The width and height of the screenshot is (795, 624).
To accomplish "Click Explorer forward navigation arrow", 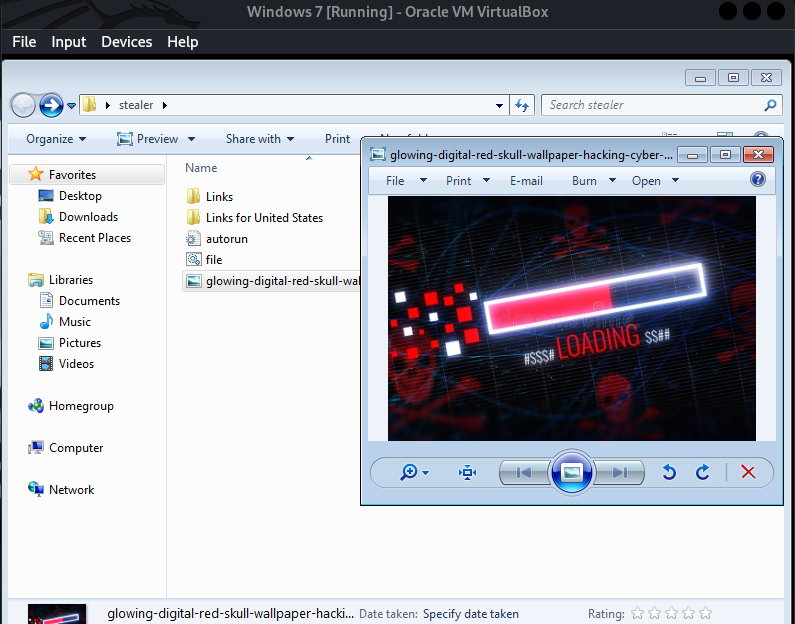I will click(x=51, y=105).
